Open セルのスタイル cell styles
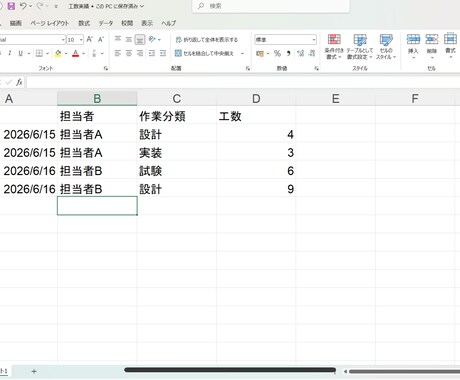This screenshot has height=380, width=460. click(x=386, y=47)
